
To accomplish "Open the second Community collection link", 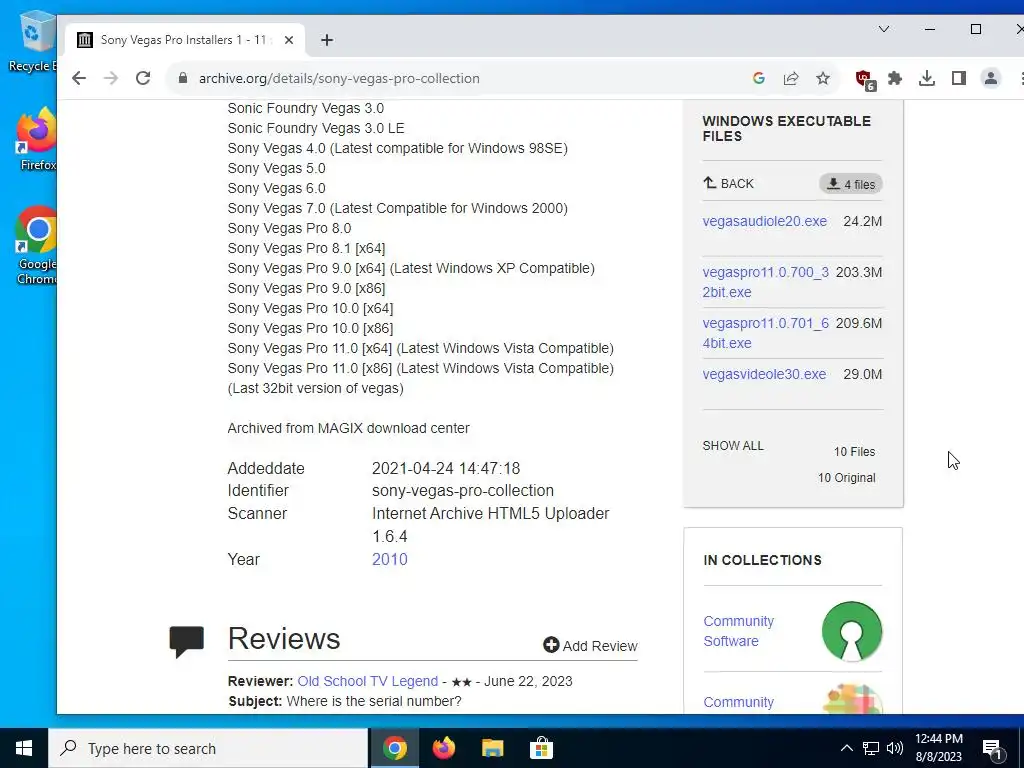I will [x=739, y=702].
